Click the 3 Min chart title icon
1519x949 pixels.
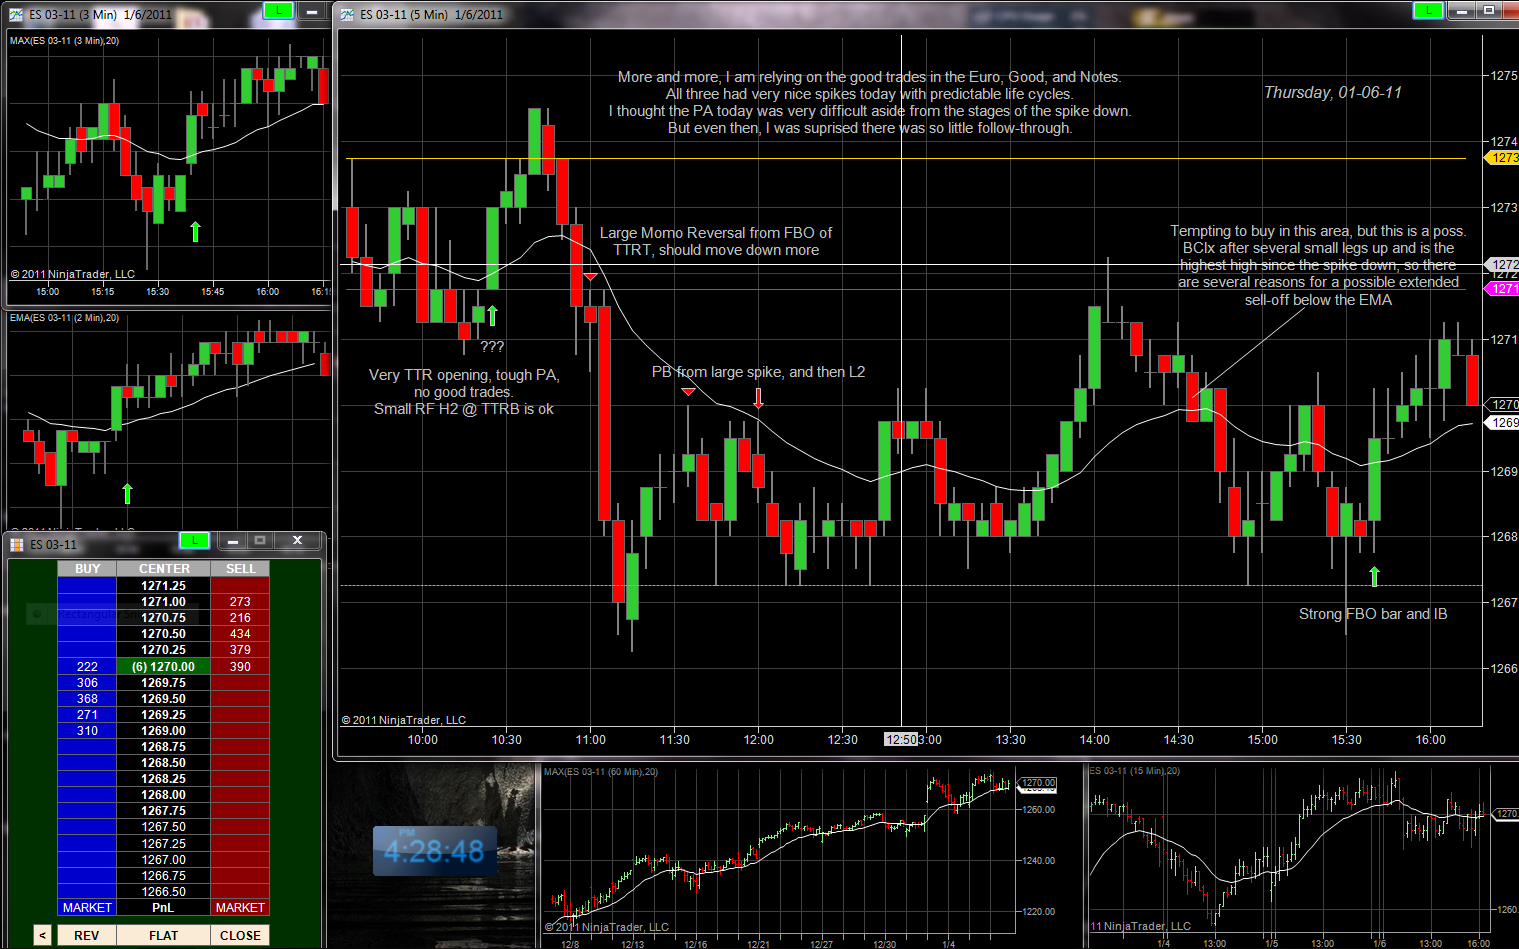point(16,14)
